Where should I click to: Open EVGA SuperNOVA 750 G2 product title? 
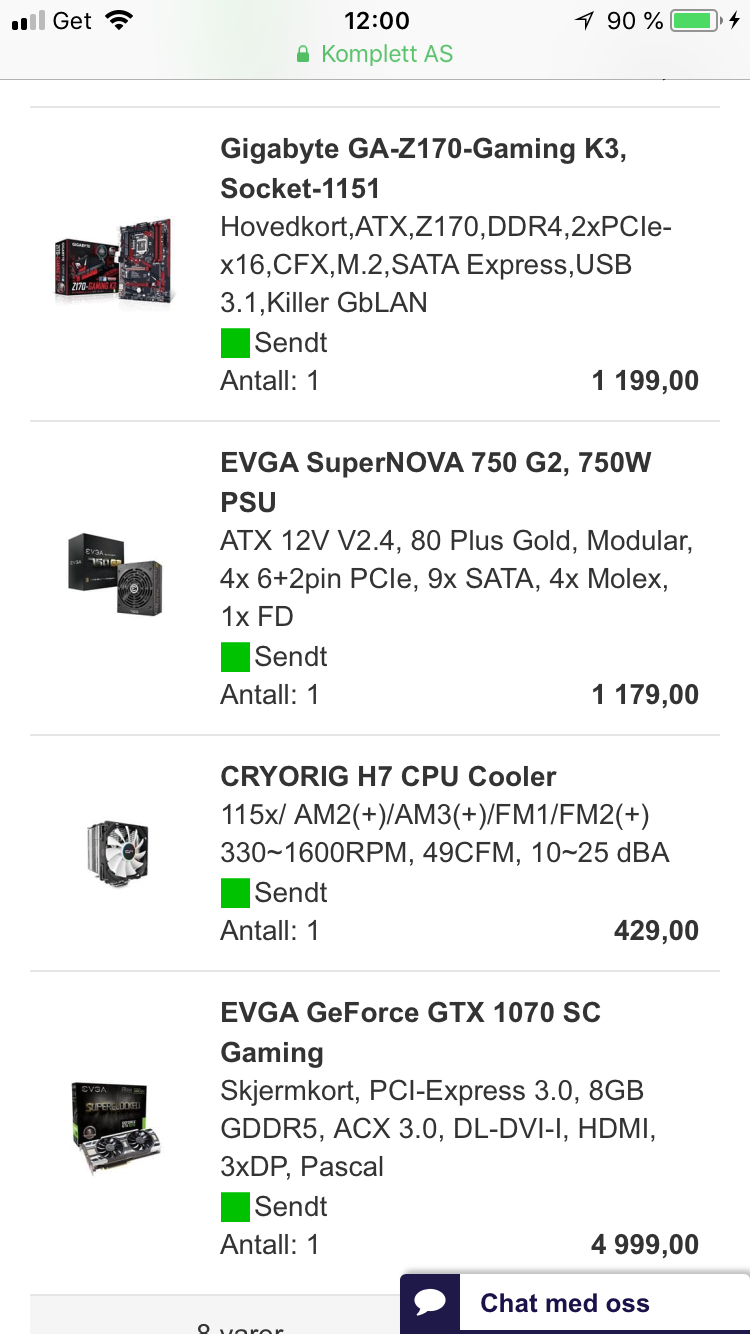pyautogui.click(x=436, y=482)
